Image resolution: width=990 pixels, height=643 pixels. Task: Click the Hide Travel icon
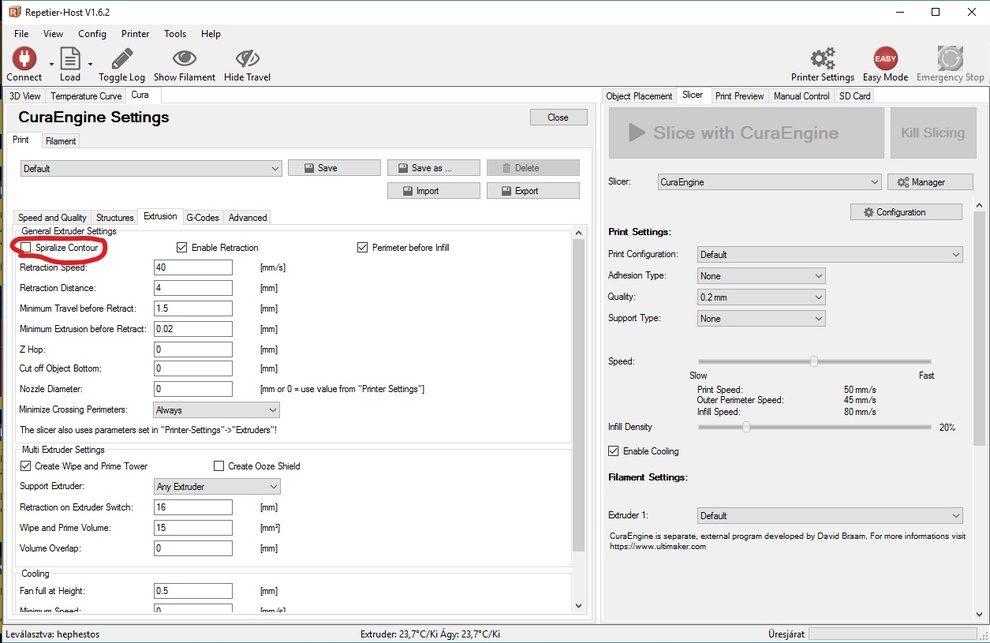247,58
